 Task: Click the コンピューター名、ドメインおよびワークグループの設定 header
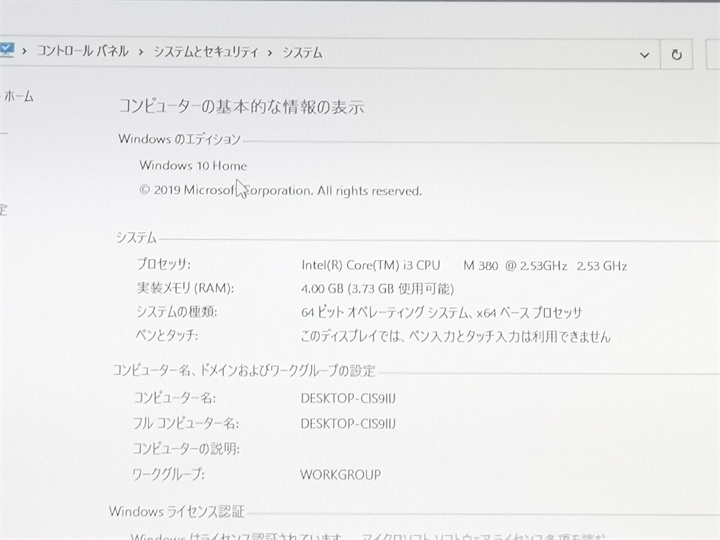[x=244, y=370]
